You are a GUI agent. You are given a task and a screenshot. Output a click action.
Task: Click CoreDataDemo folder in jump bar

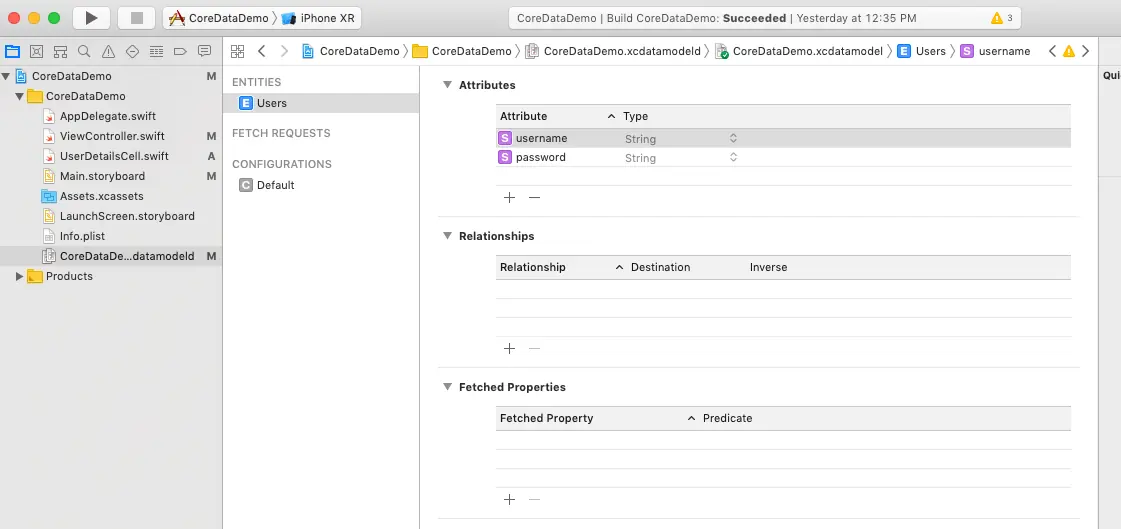(x=463, y=51)
